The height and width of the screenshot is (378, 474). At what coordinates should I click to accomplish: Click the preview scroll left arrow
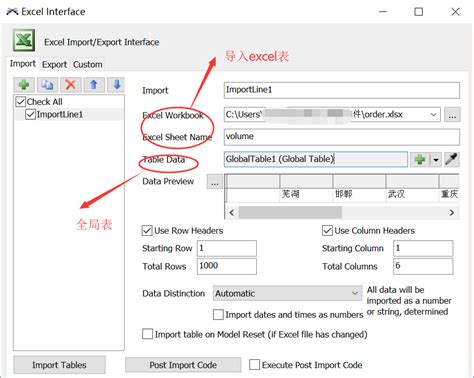pos(232,212)
